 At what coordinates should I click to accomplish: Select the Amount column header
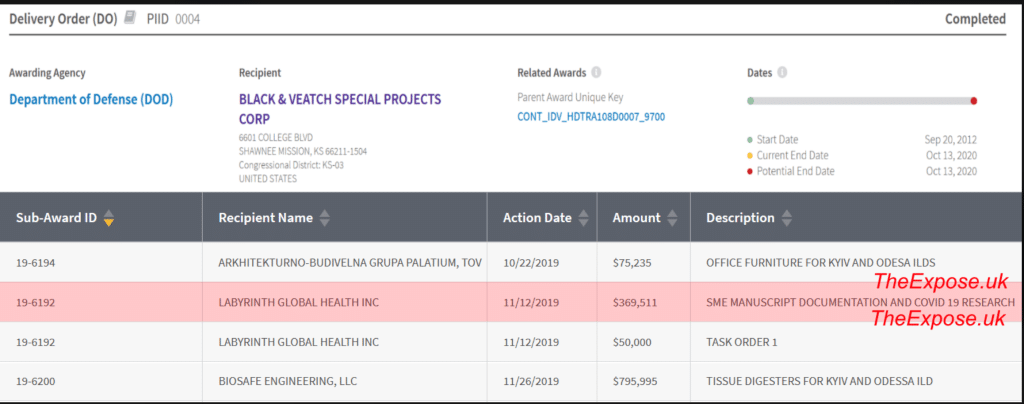(x=643, y=218)
